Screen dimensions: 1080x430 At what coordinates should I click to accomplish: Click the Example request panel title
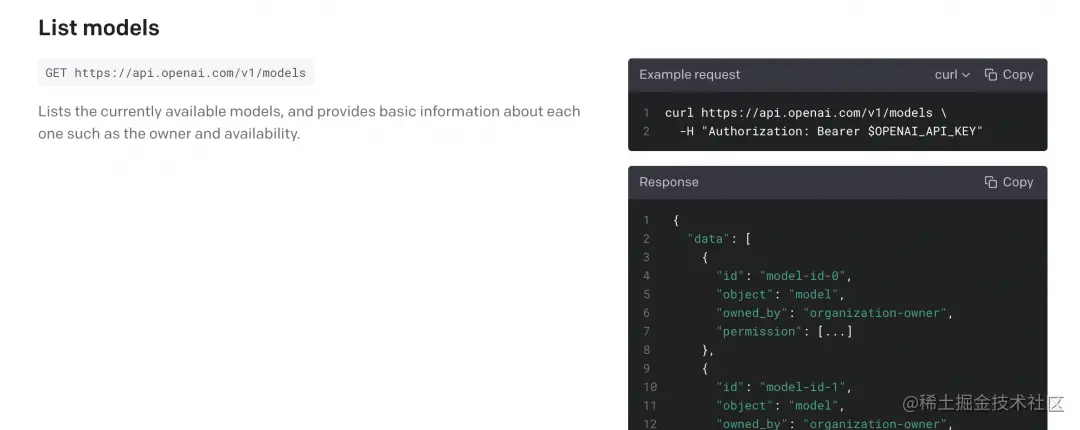tap(689, 74)
